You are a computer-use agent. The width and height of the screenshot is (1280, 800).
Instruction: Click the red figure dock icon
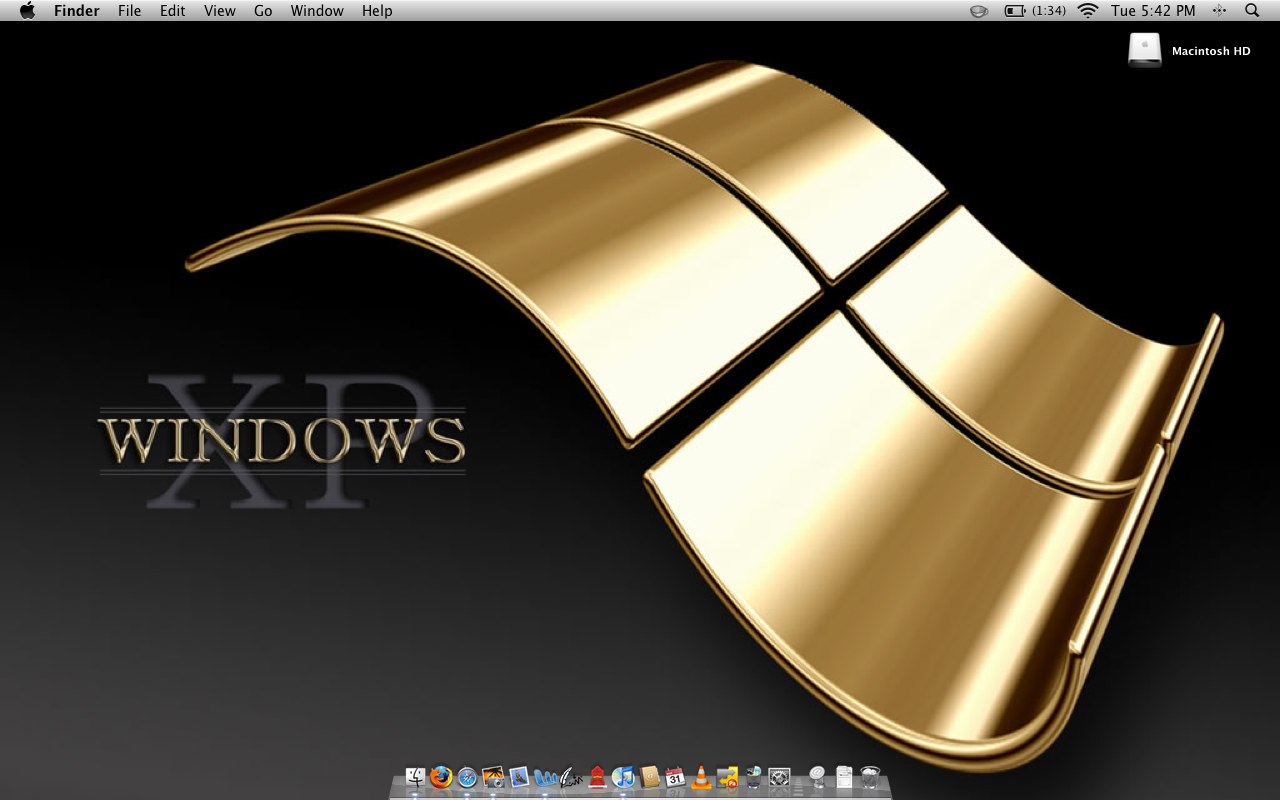coord(597,777)
